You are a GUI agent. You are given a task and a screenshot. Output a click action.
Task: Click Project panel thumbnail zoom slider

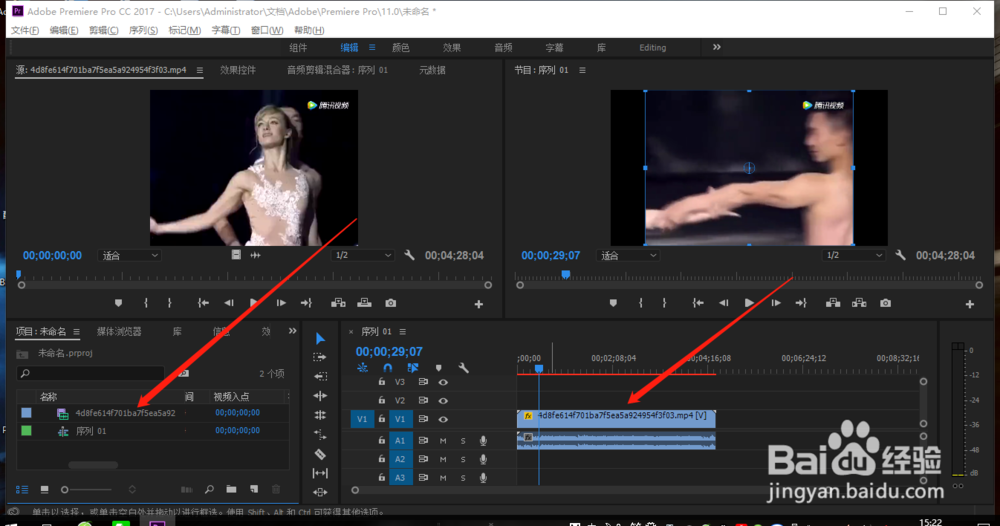coord(87,490)
